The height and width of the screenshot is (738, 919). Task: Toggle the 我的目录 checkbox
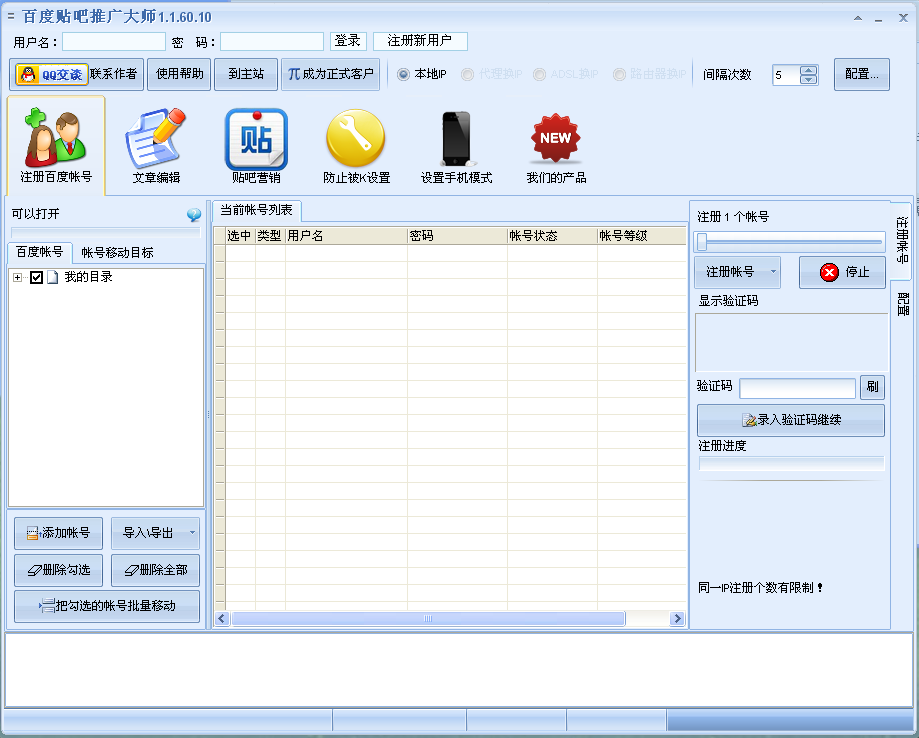pos(37,277)
